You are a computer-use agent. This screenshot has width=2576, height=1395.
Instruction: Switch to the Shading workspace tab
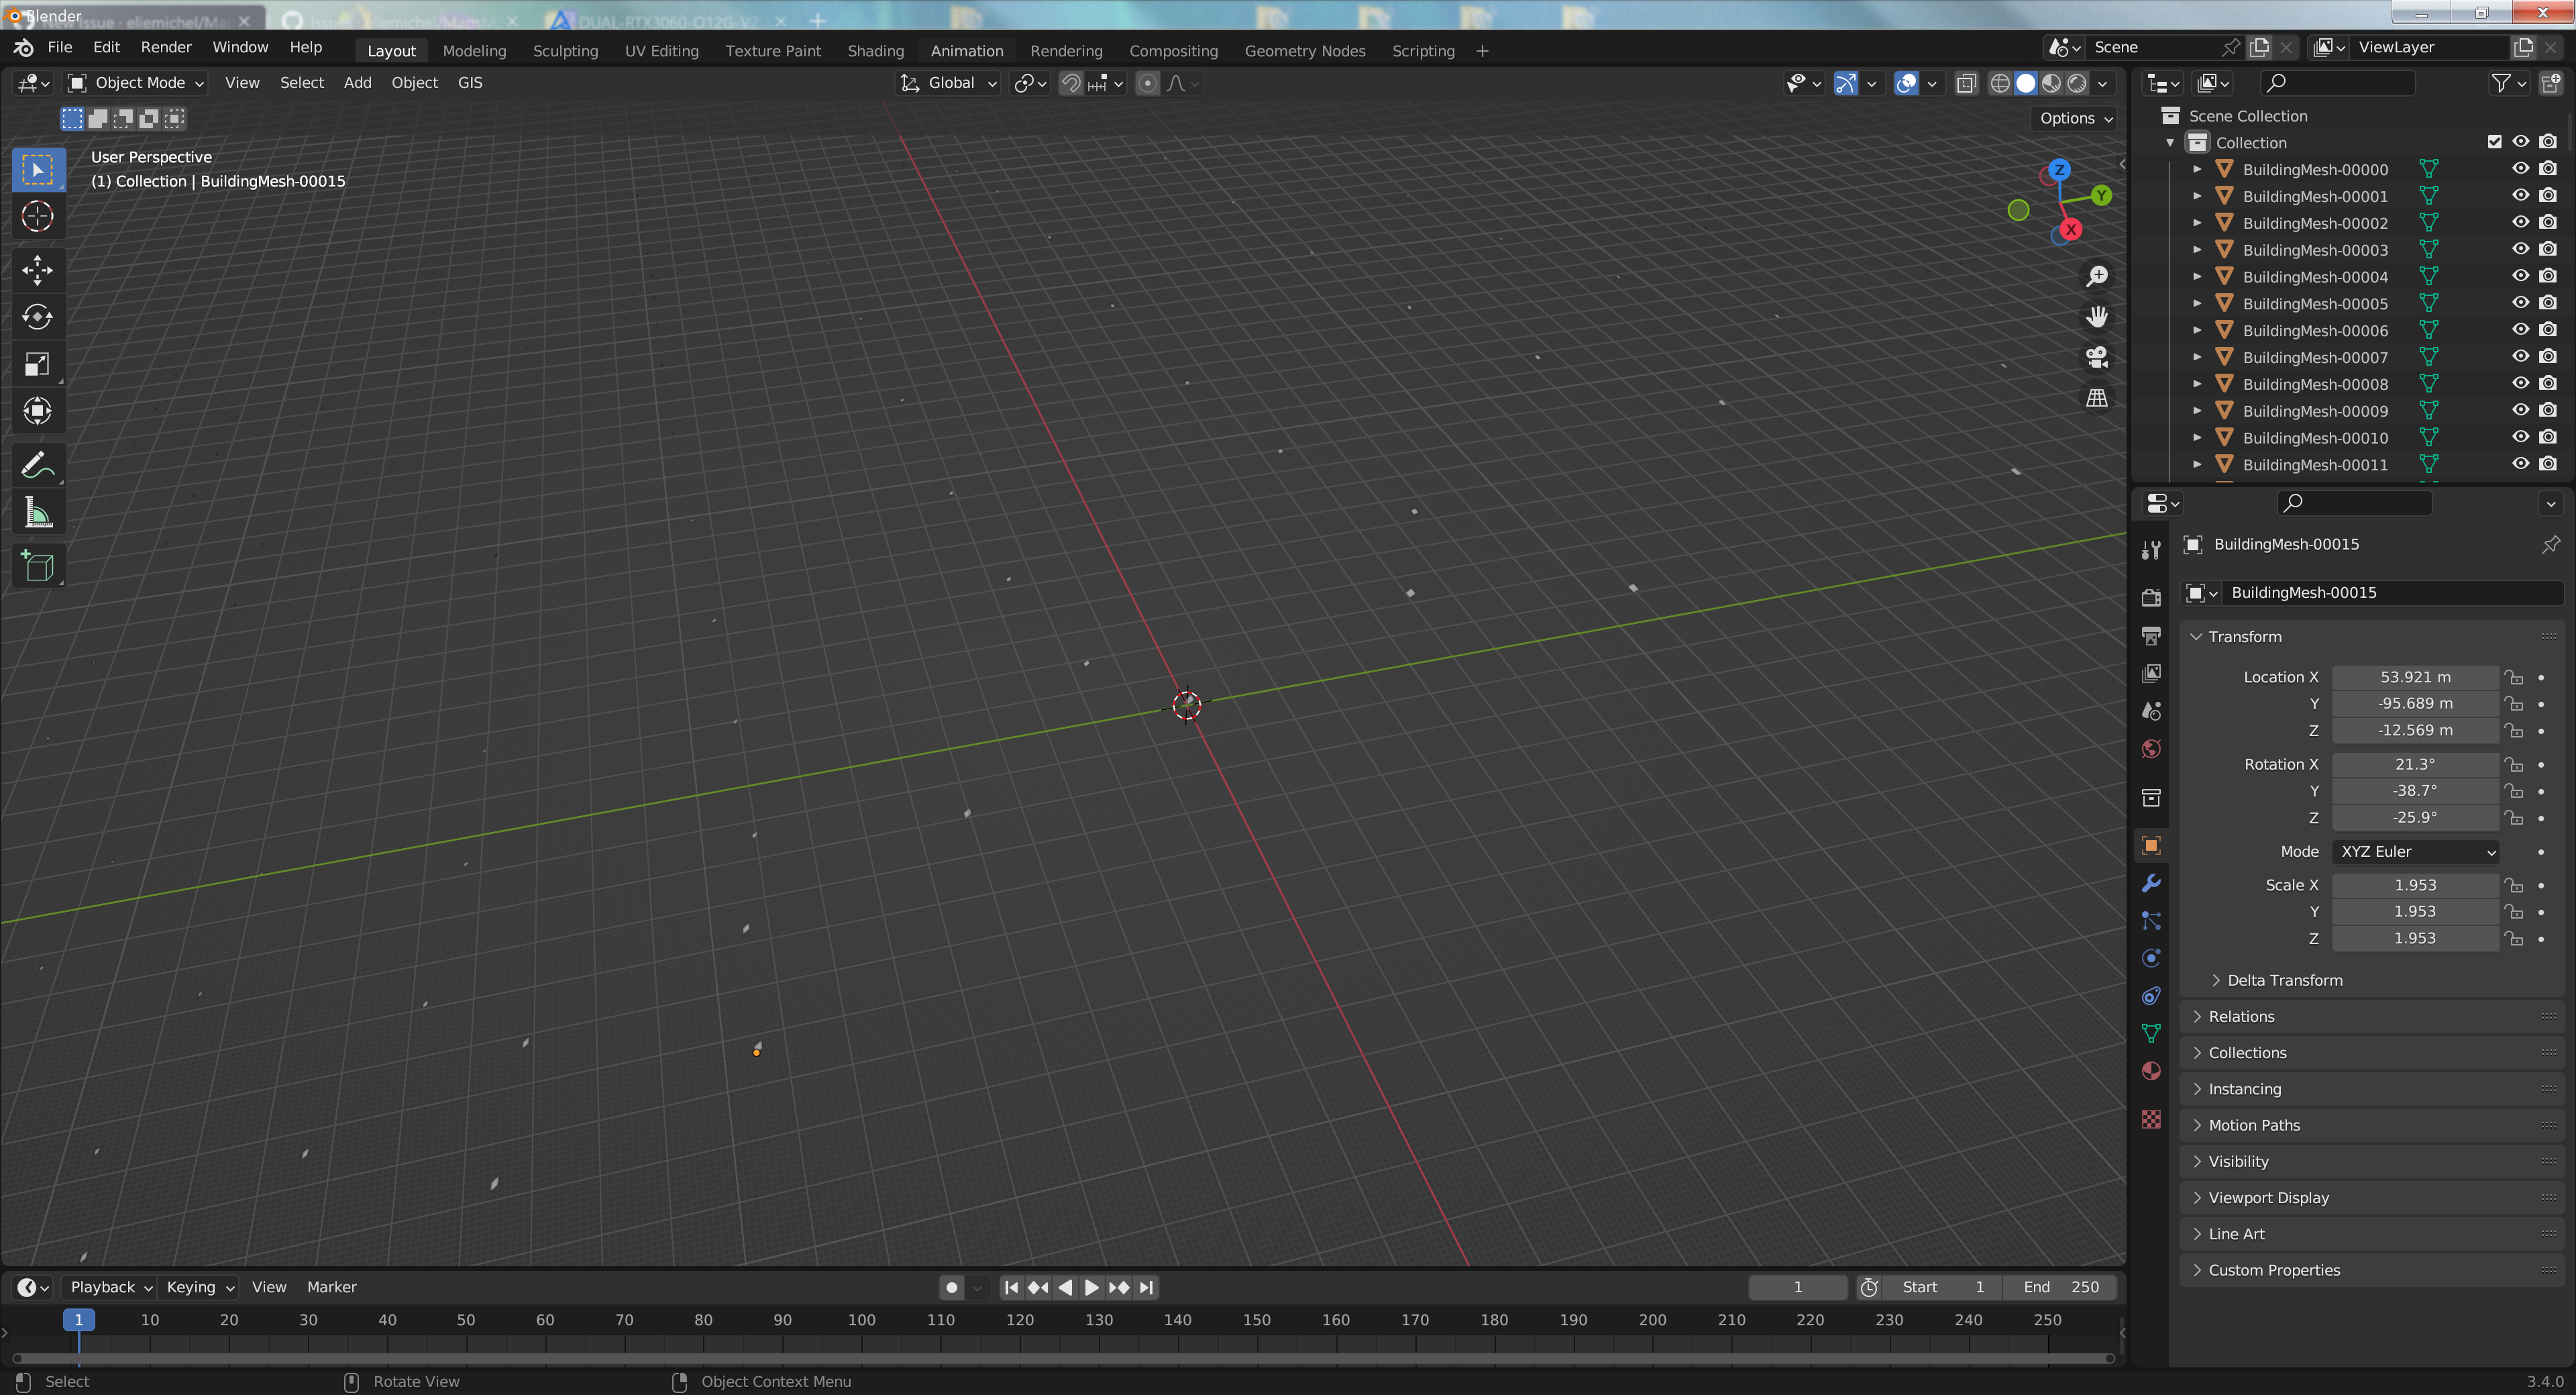(875, 51)
